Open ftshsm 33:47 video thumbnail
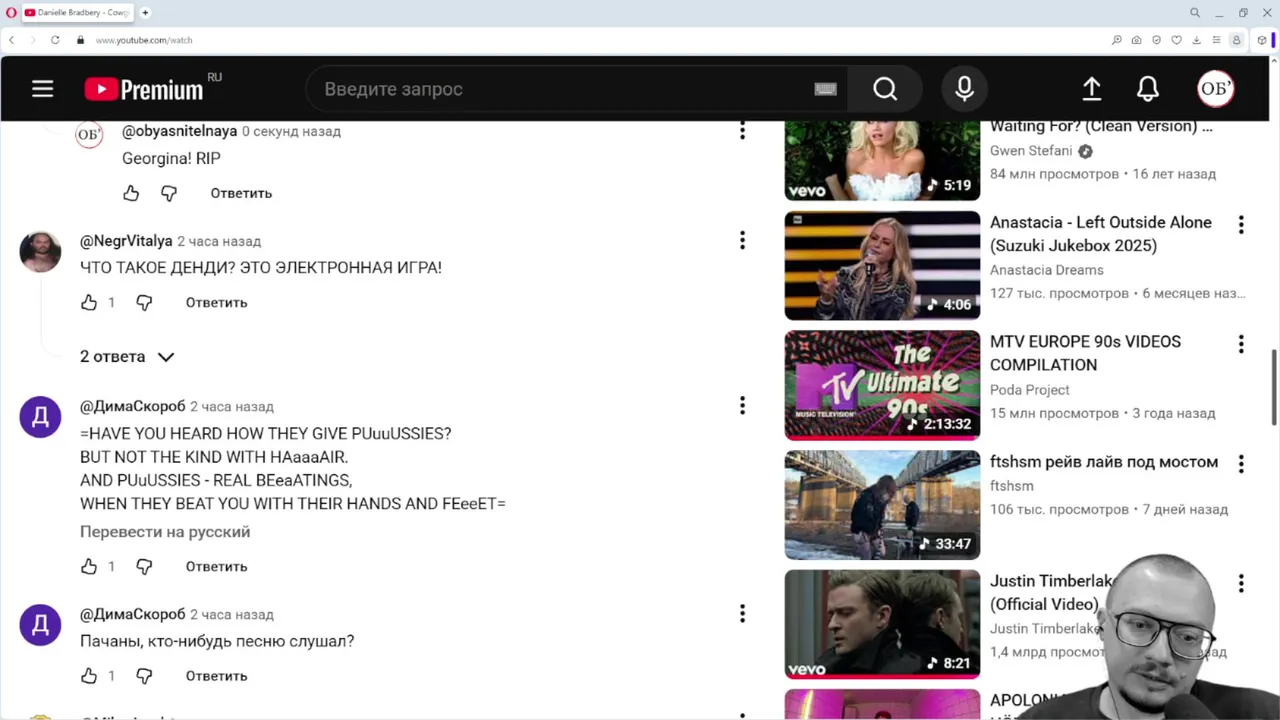This screenshot has height=720, width=1280. coord(882,505)
